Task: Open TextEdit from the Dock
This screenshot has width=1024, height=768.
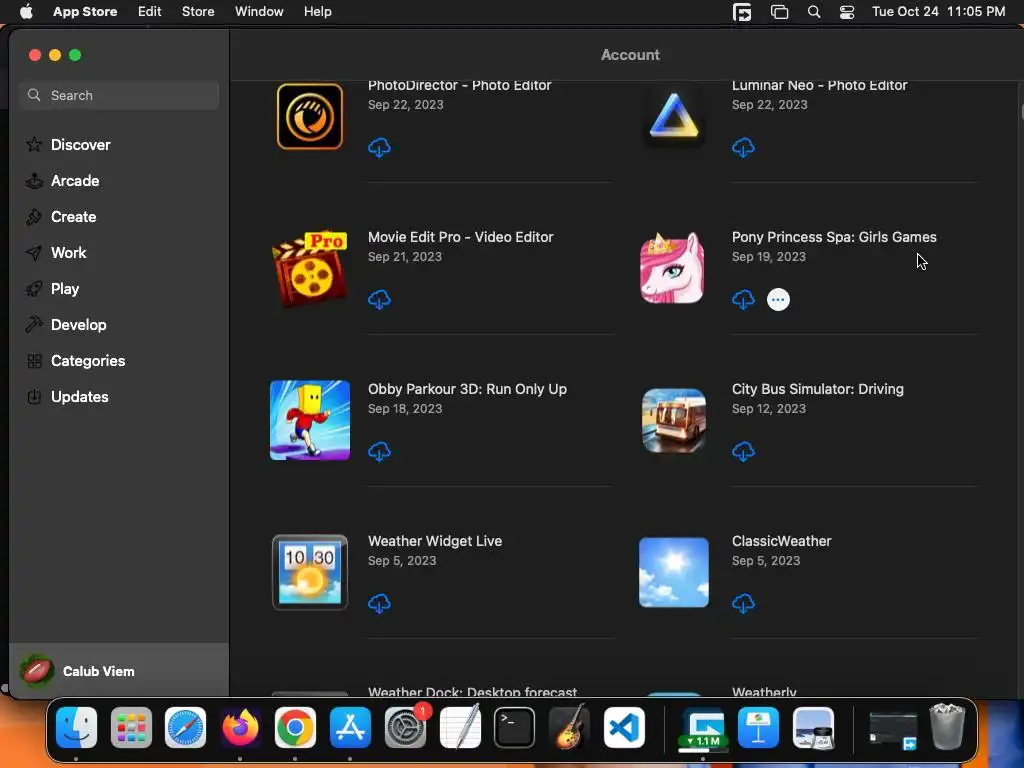Action: (460, 727)
